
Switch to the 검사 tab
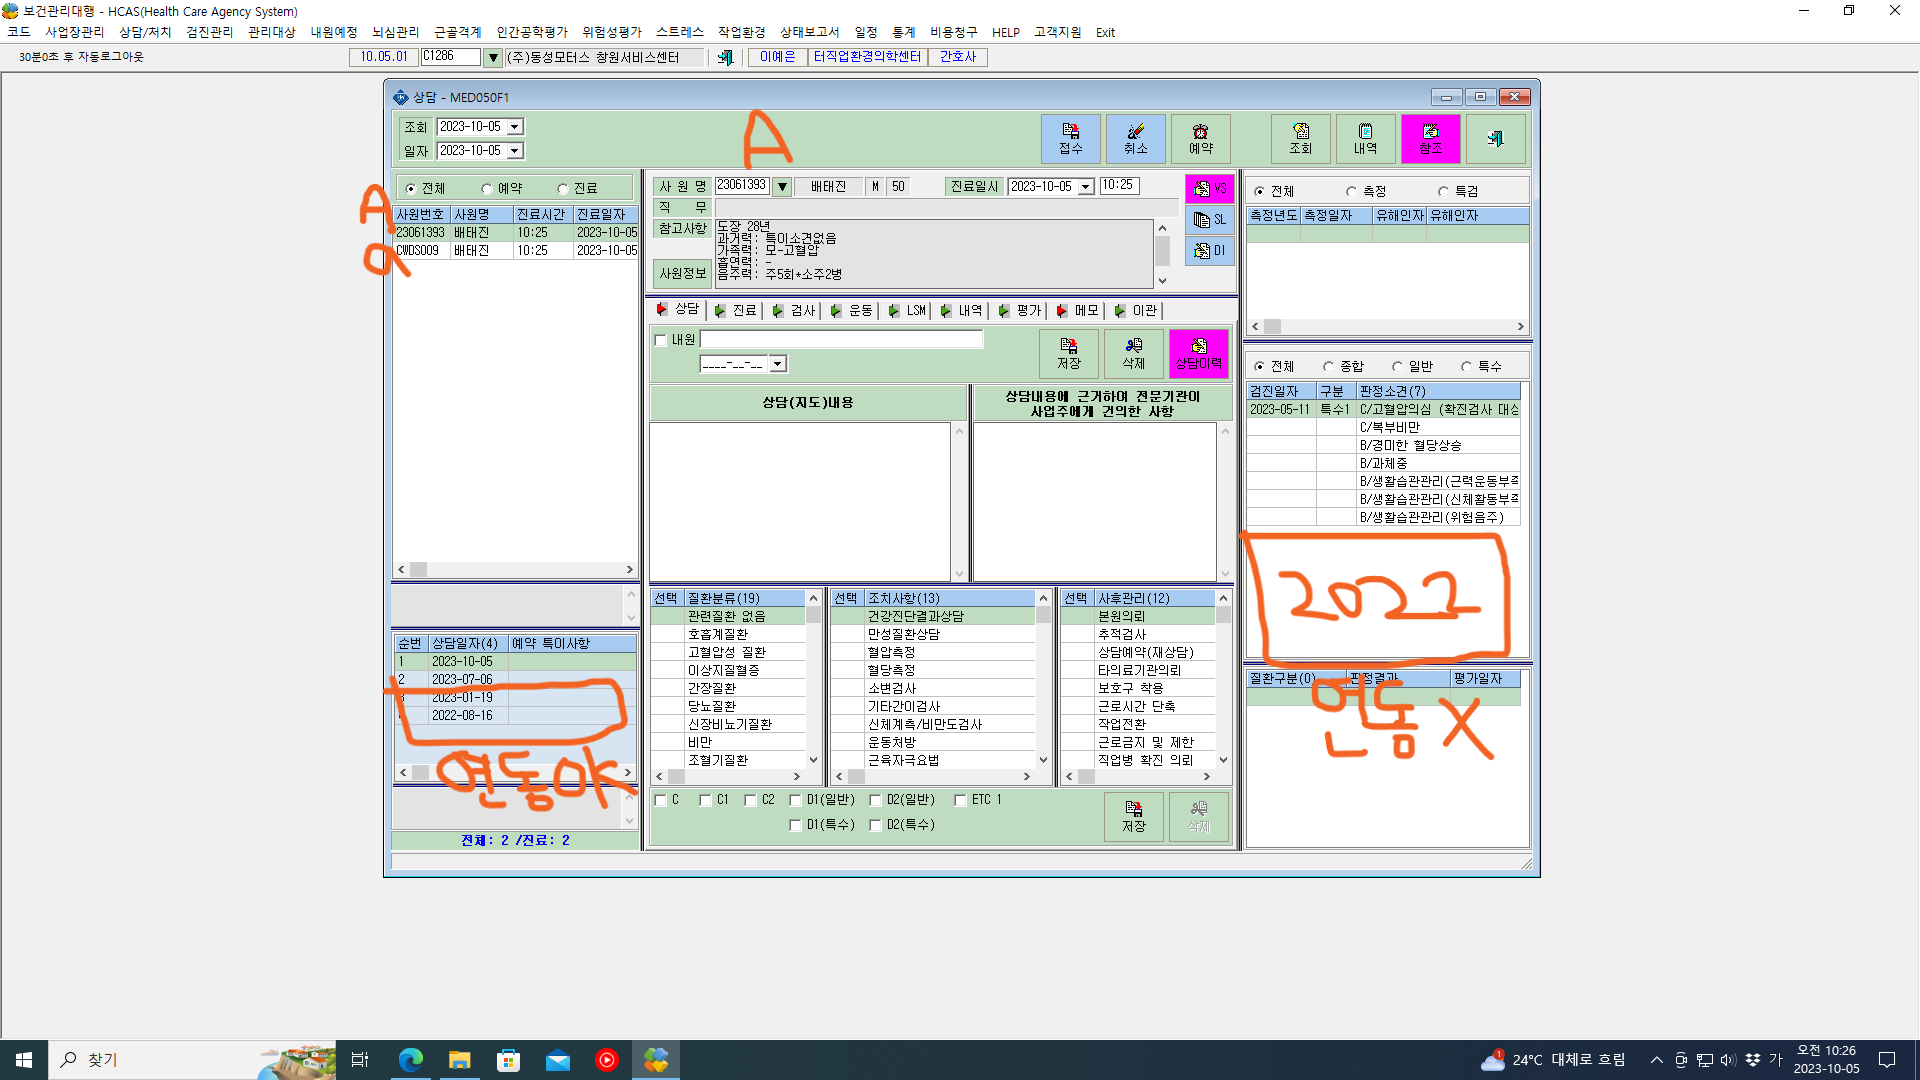click(x=793, y=311)
